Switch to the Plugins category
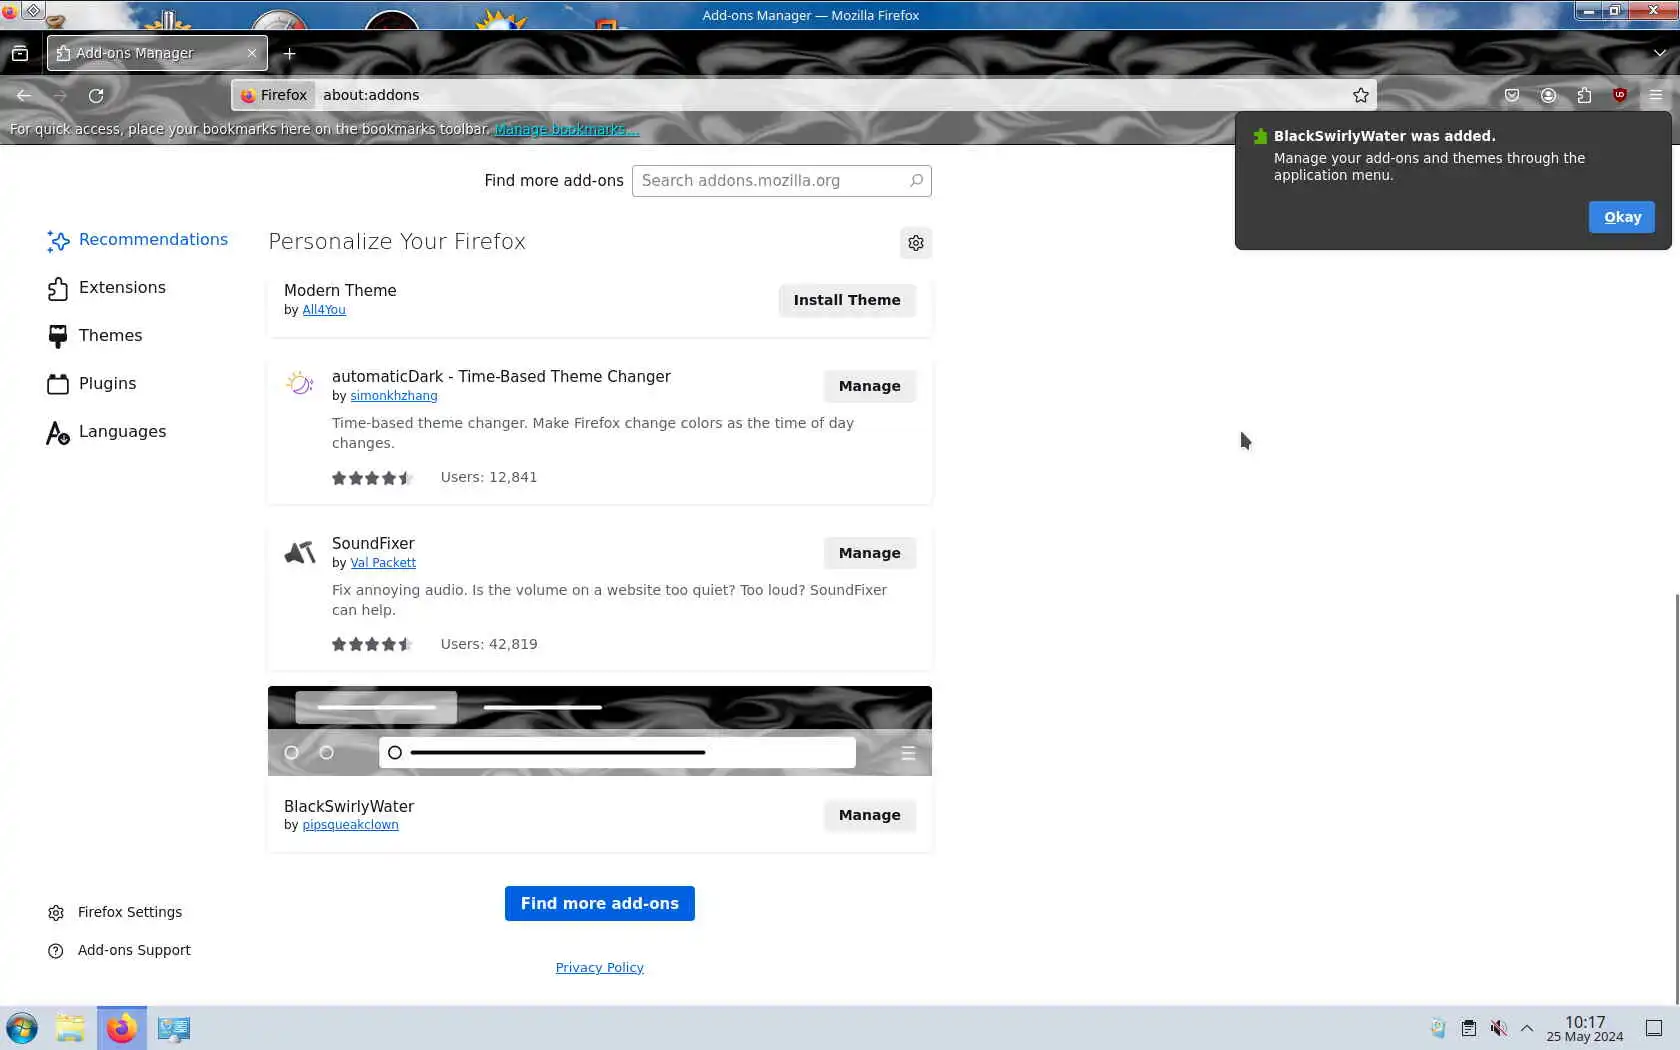Screen dimensions: 1680x1050 [92, 384]
